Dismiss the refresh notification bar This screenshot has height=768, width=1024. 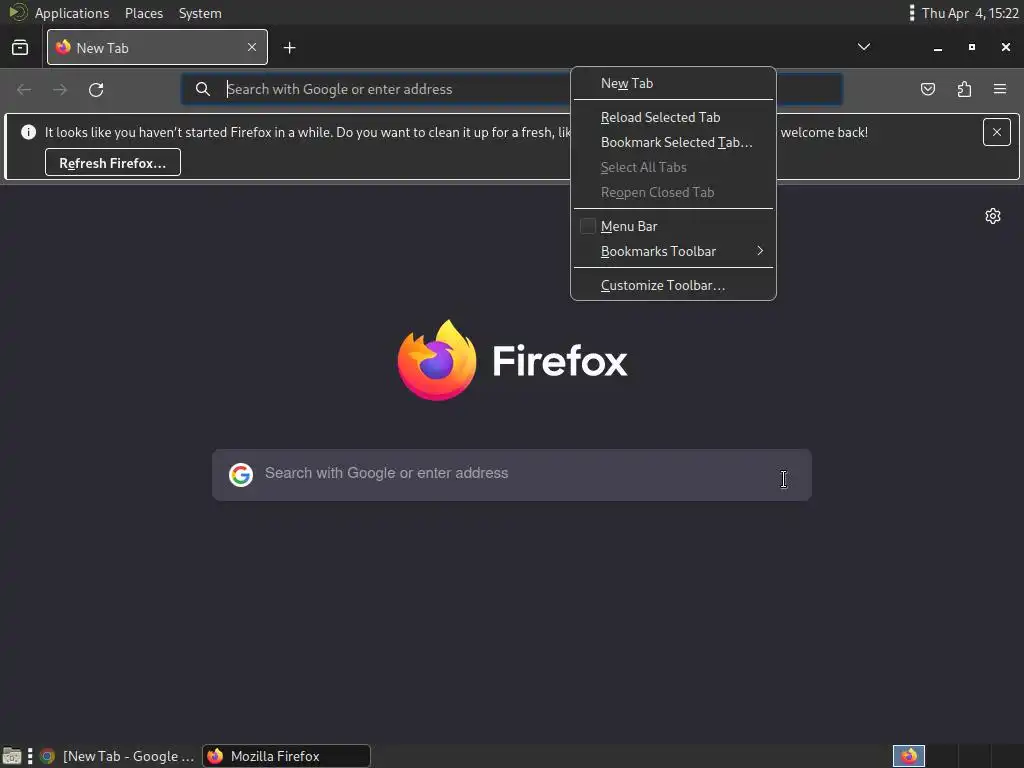(997, 132)
